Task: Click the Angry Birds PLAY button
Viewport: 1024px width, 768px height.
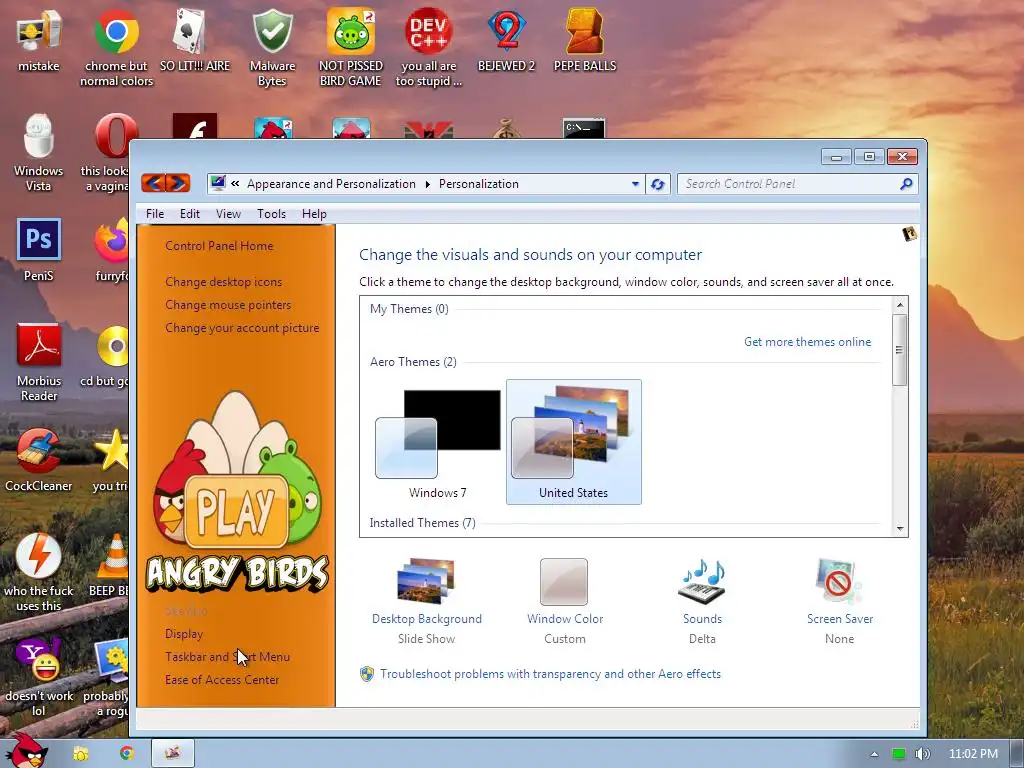Action: 236,511
